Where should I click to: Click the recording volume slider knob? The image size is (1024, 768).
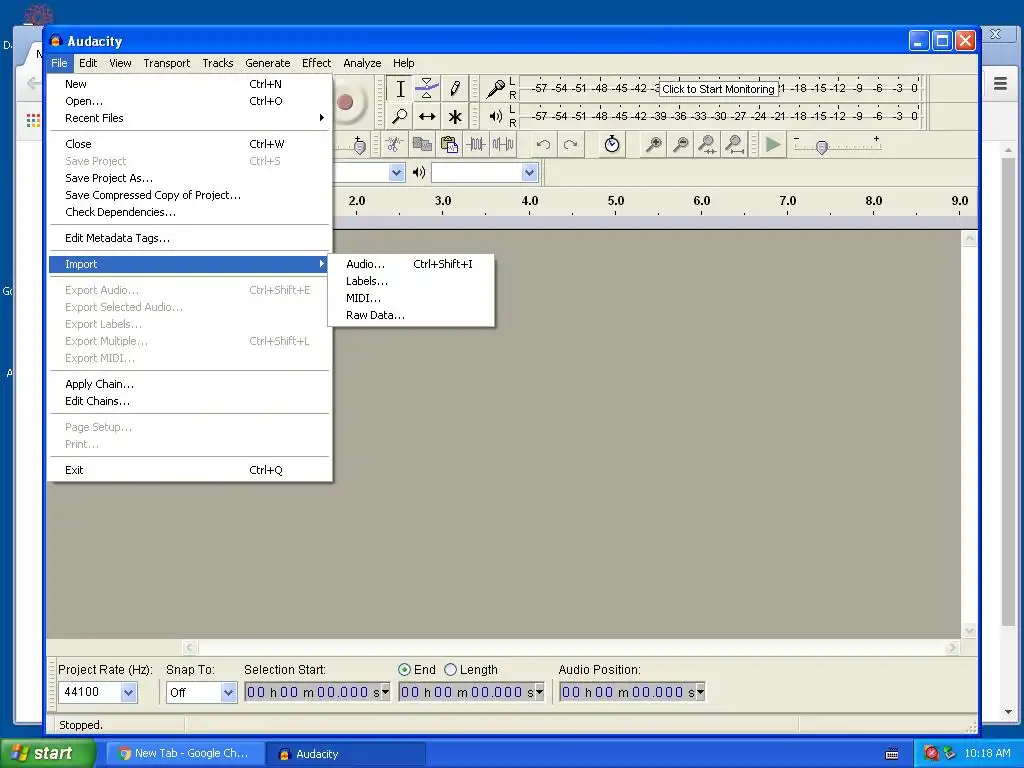click(x=359, y=147)
